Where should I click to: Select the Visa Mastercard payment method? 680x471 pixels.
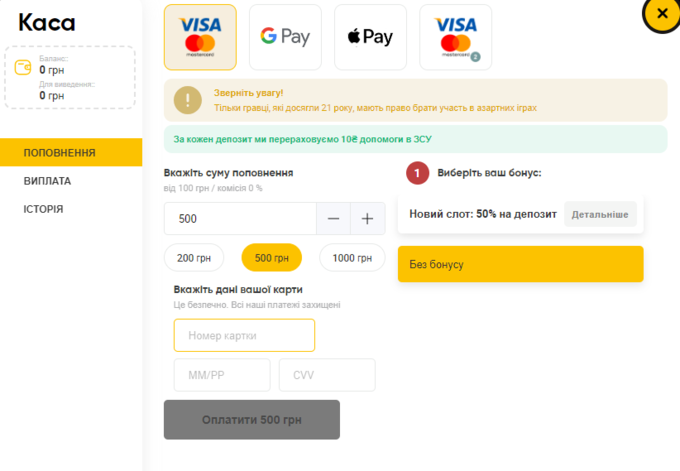point(200,37)
